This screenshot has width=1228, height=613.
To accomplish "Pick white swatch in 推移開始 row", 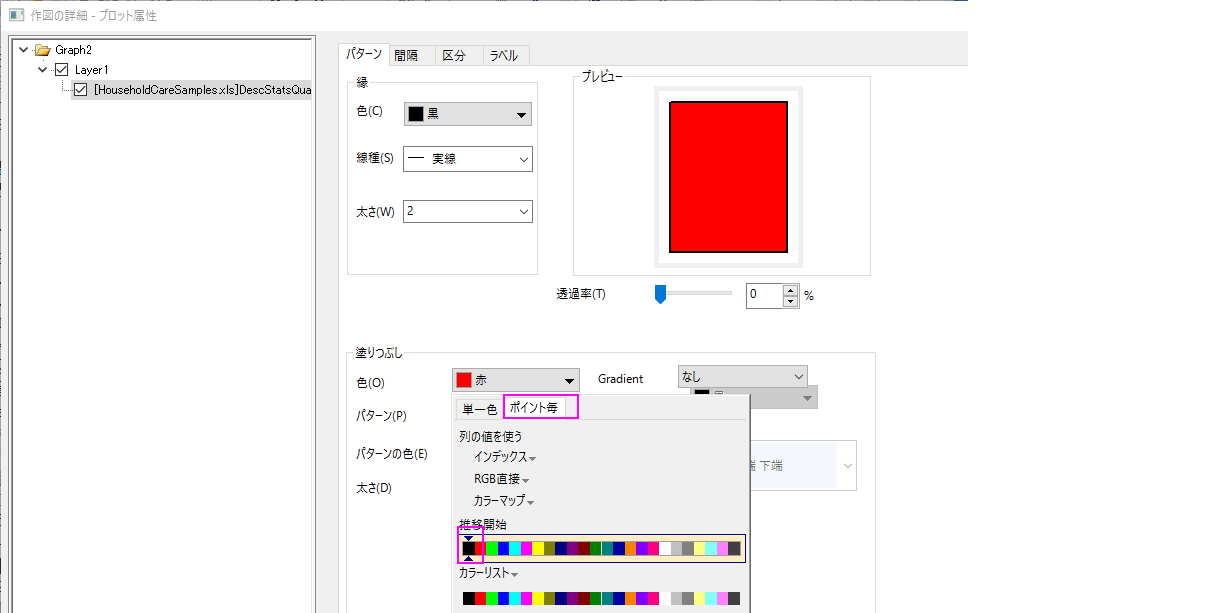I will [665, 548].
